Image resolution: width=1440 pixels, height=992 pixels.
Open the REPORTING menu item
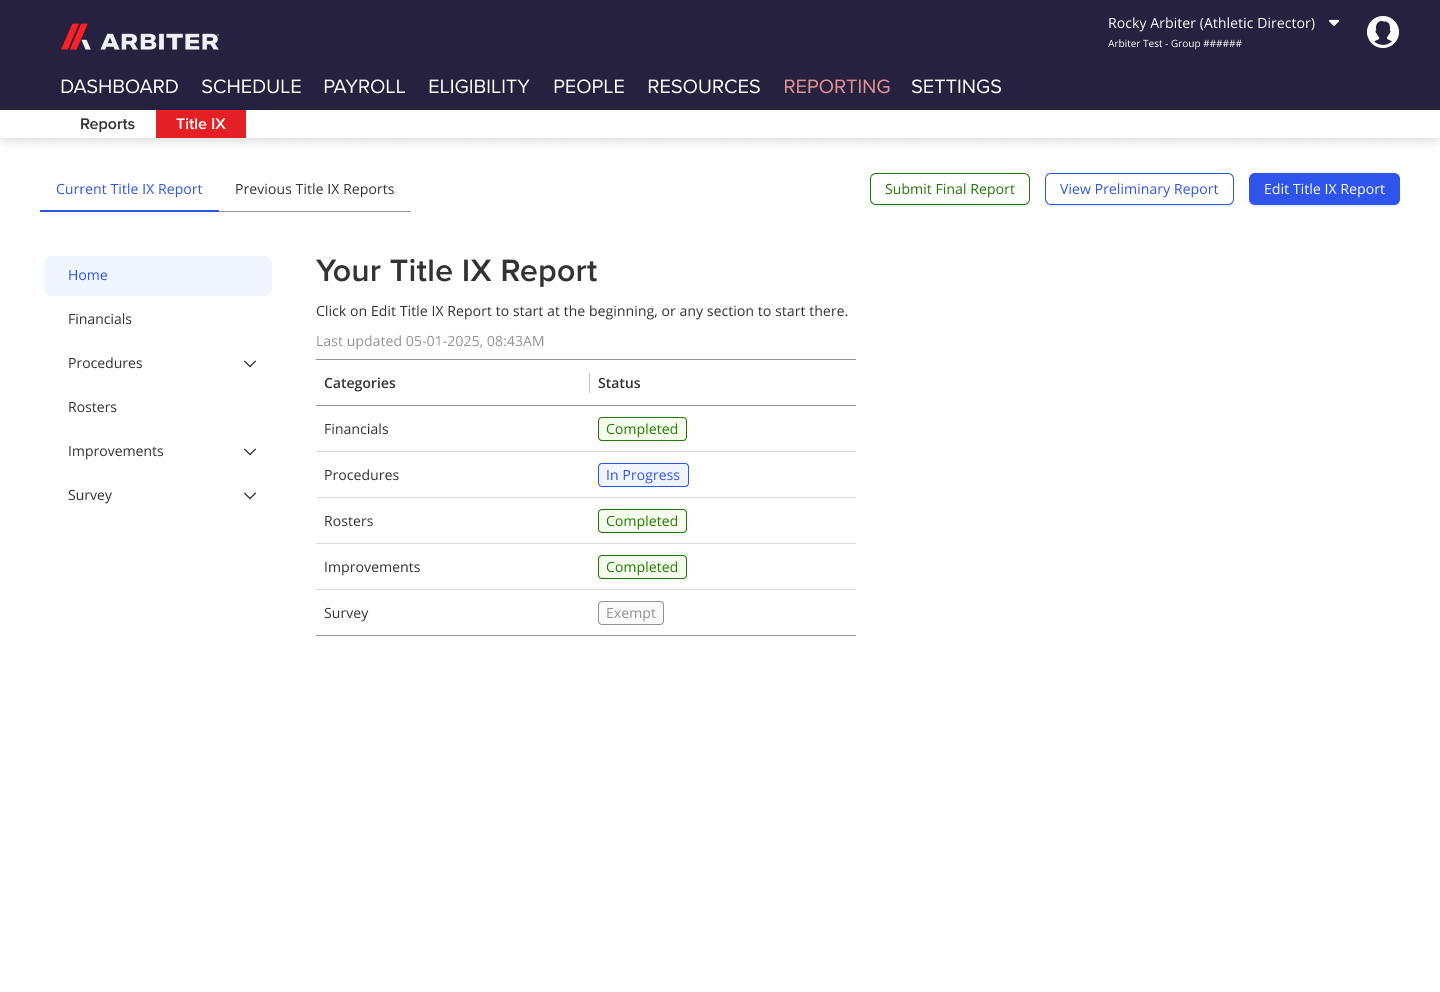coord(836,87)
